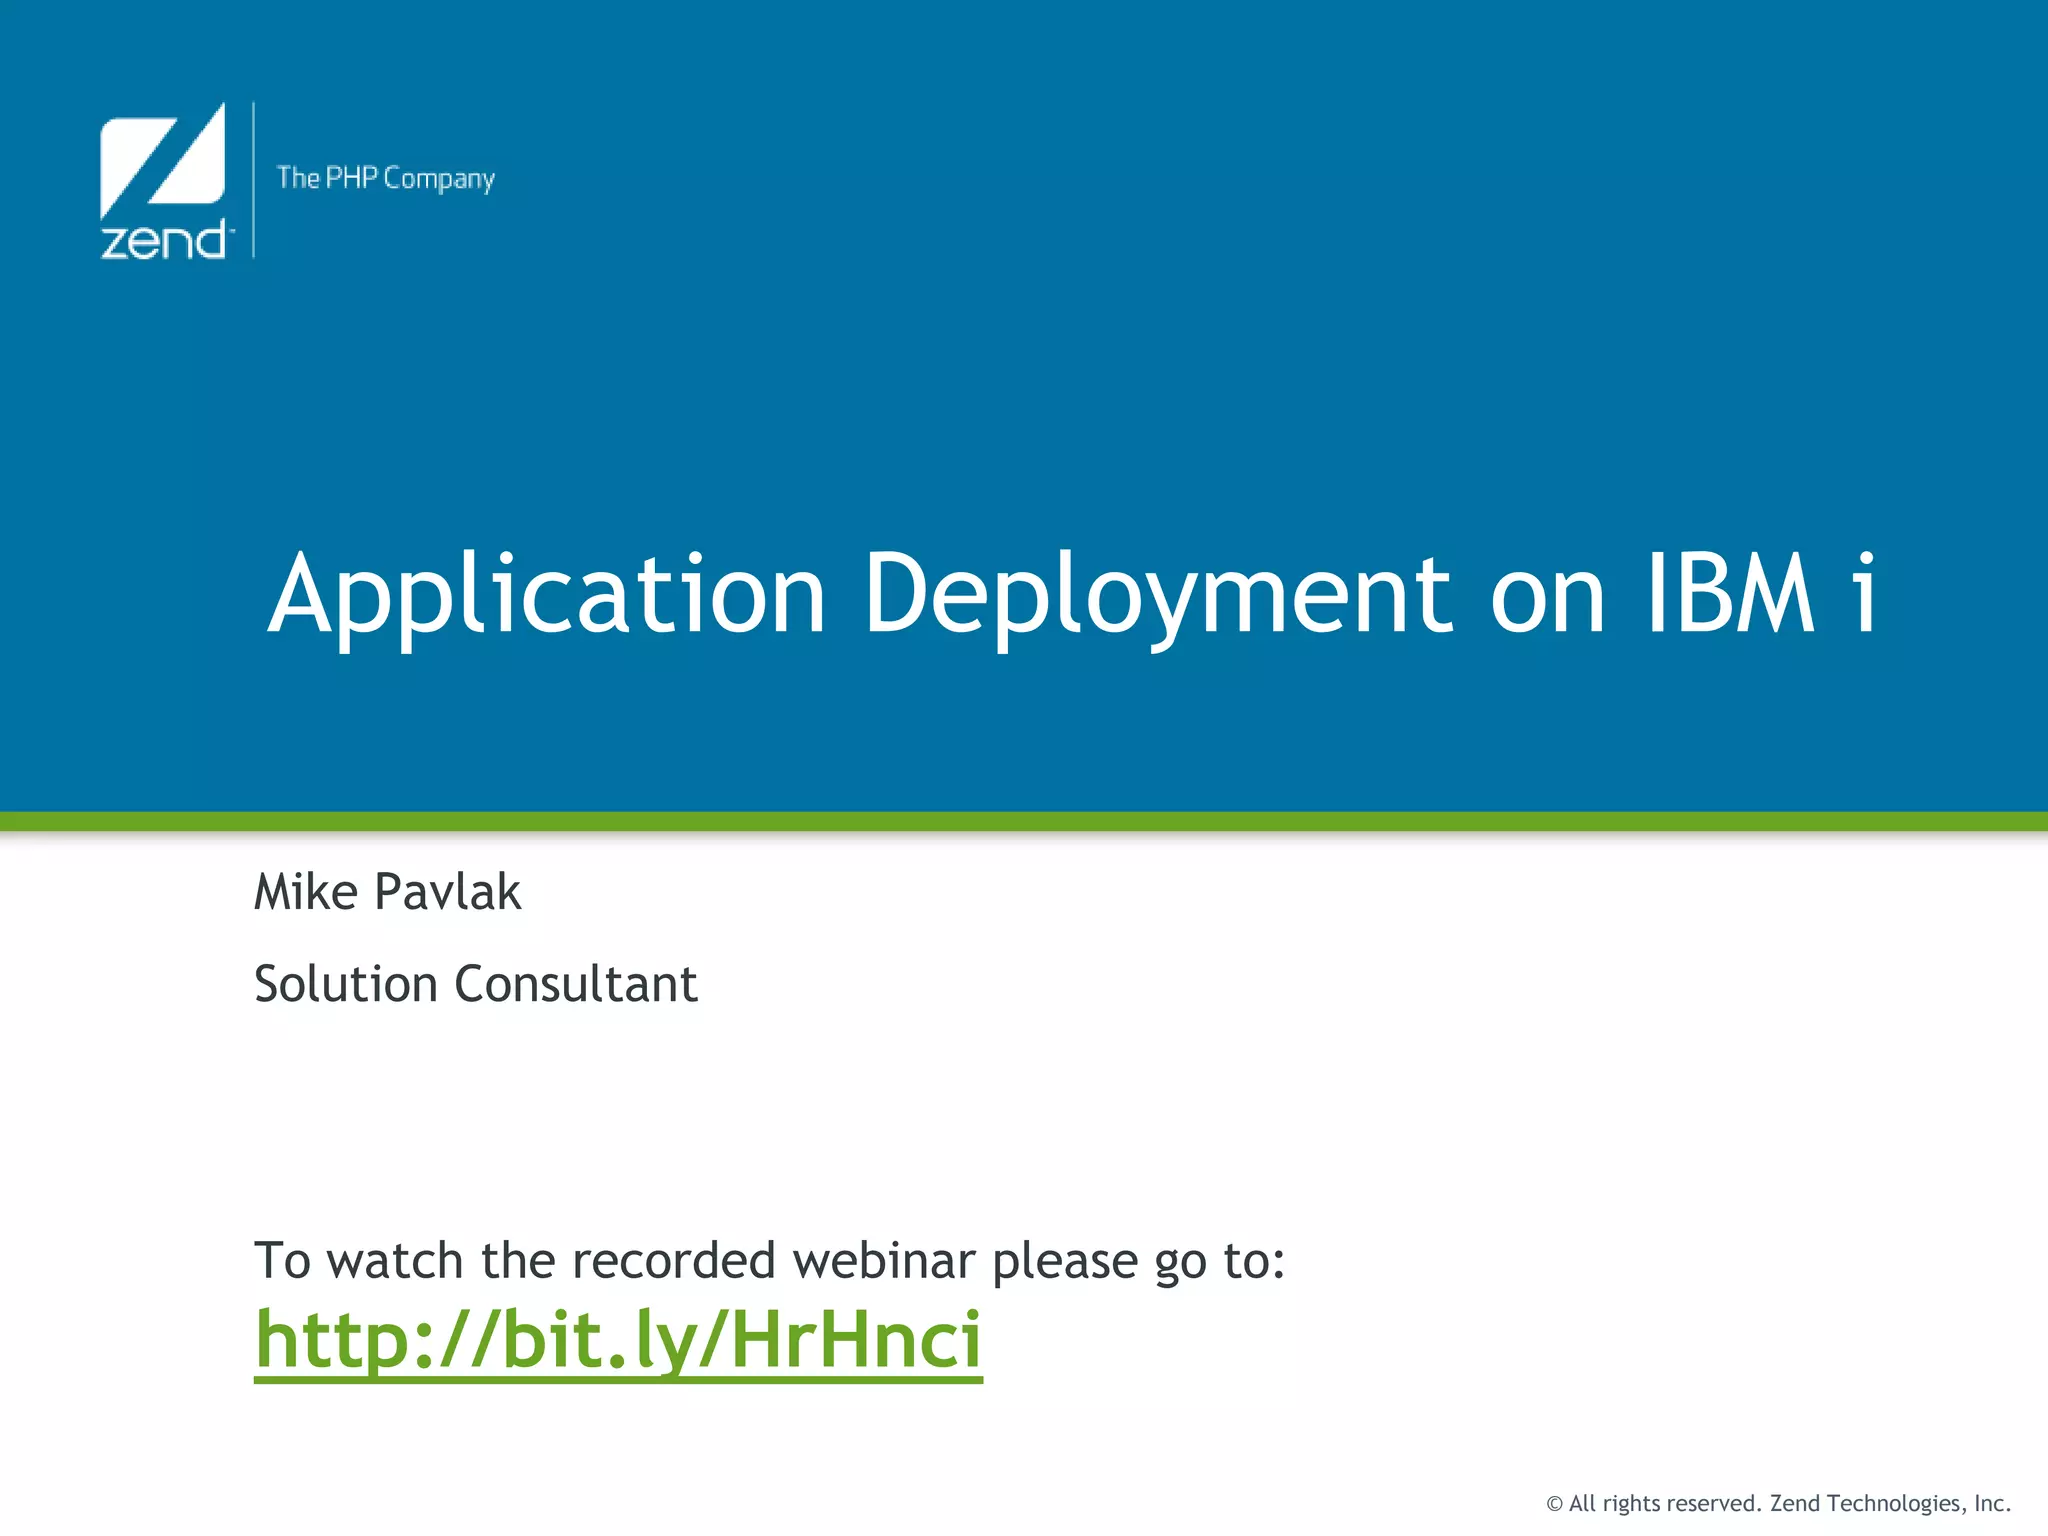
Task: Click the zend wordmark below the logo
Action: (x=165, y=241)
